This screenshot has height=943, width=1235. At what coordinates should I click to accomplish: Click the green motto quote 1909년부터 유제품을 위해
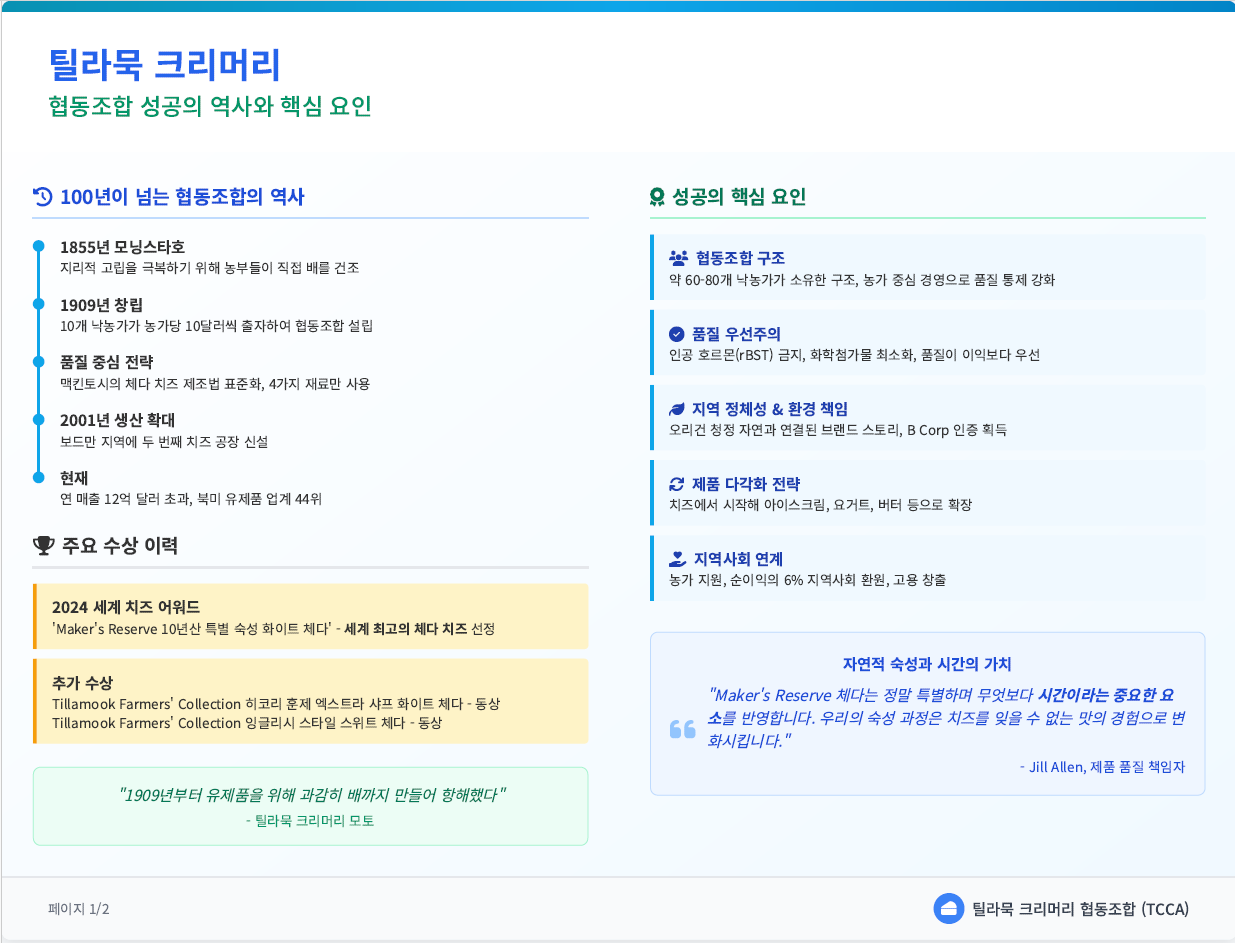coord(311,795)
